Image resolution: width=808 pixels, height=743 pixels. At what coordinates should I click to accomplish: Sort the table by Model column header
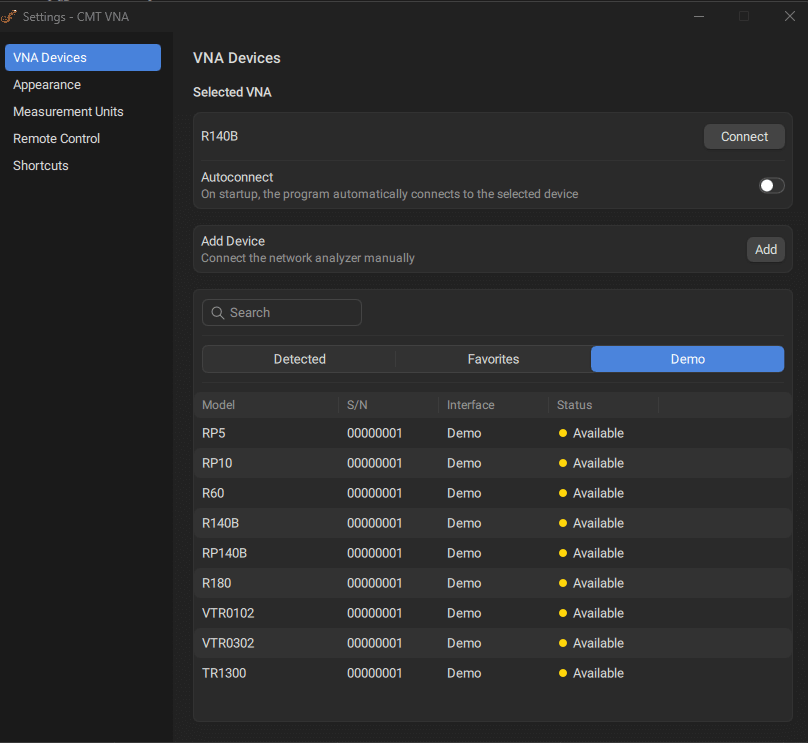(x=219, y=405)
